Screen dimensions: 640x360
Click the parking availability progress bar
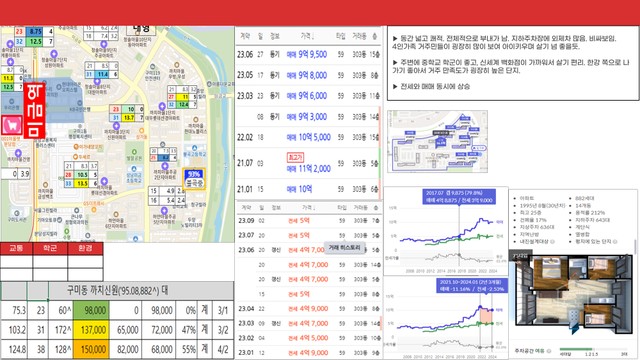(x=593, y=349)
